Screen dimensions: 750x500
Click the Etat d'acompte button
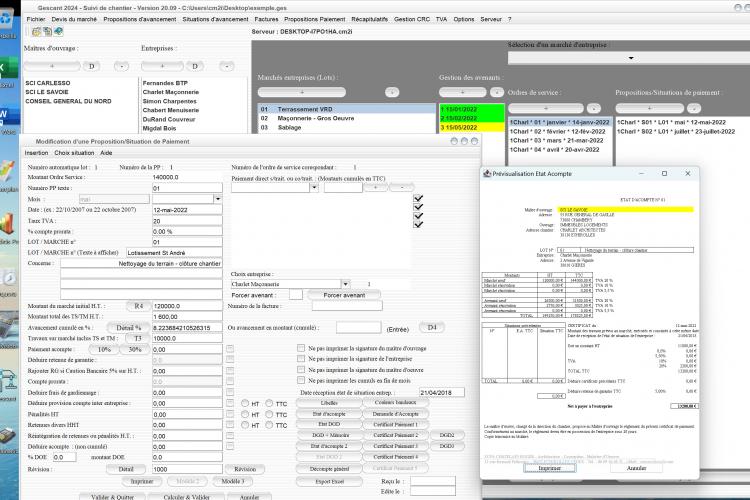click(x=329, y=414)
